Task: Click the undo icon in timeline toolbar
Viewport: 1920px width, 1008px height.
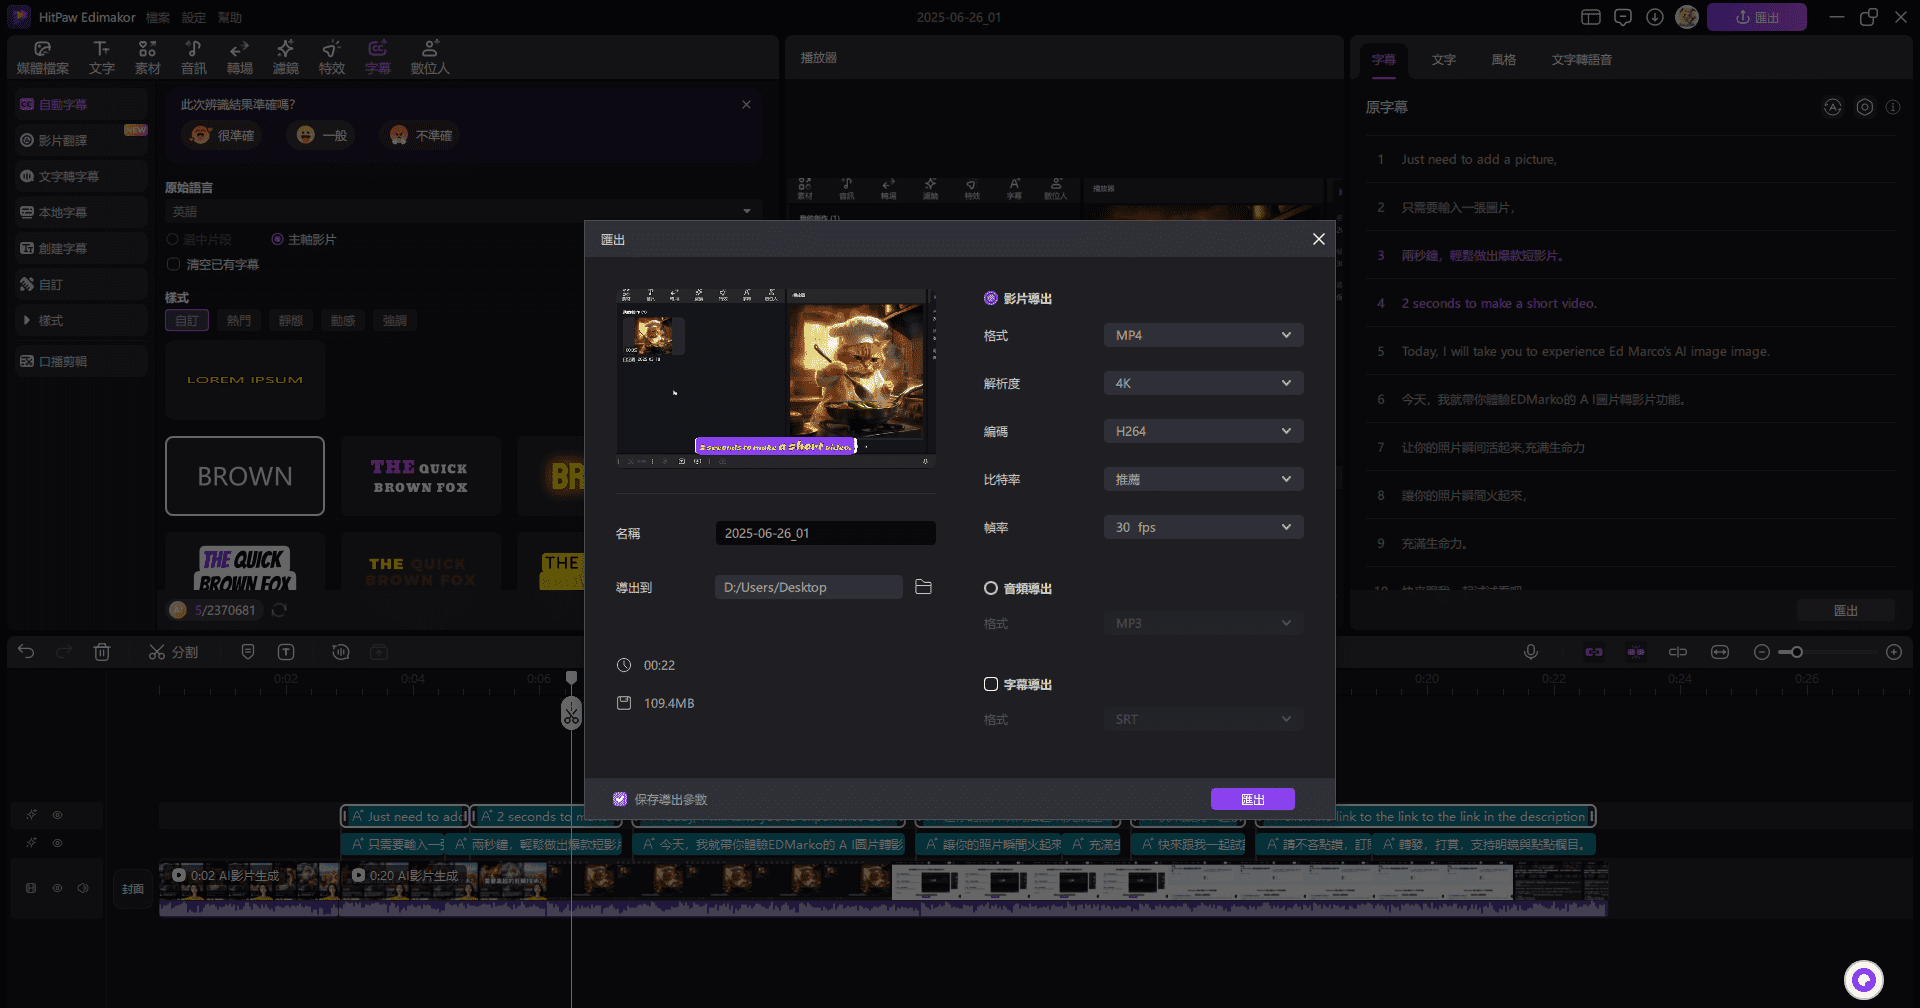Action: point(26,652)
